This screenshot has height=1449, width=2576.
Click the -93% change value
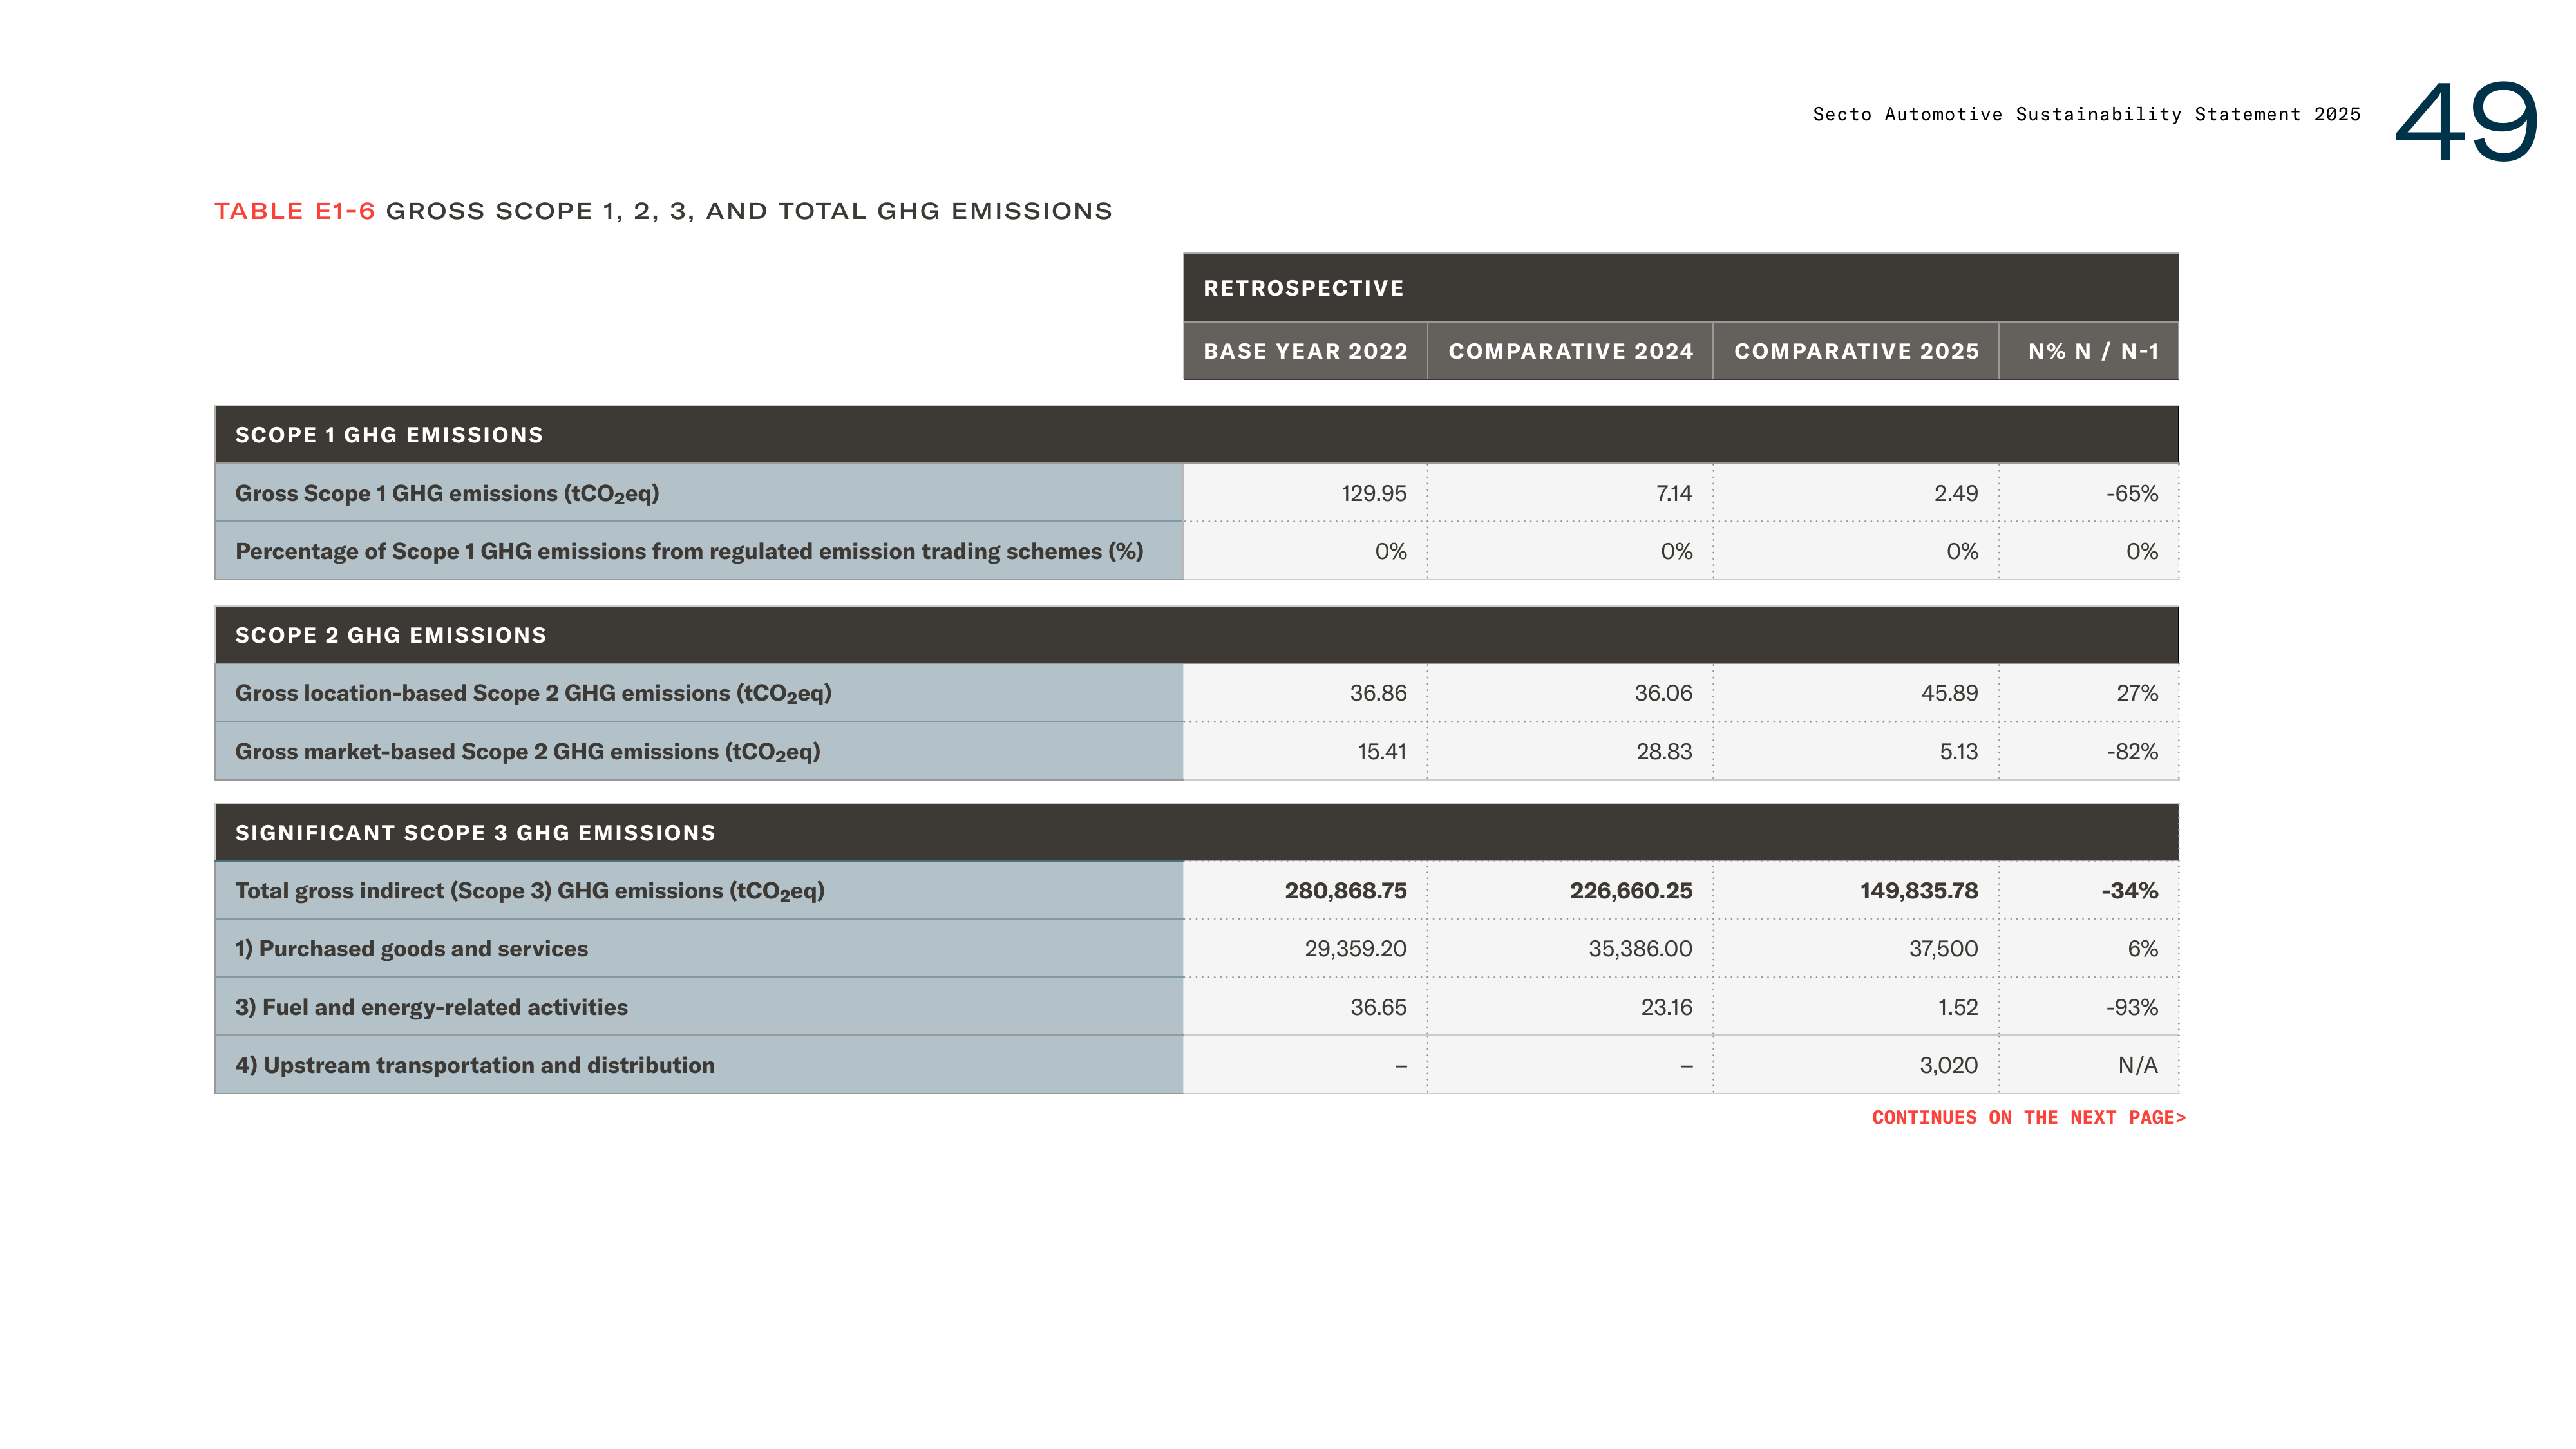pos(2131,1007)
